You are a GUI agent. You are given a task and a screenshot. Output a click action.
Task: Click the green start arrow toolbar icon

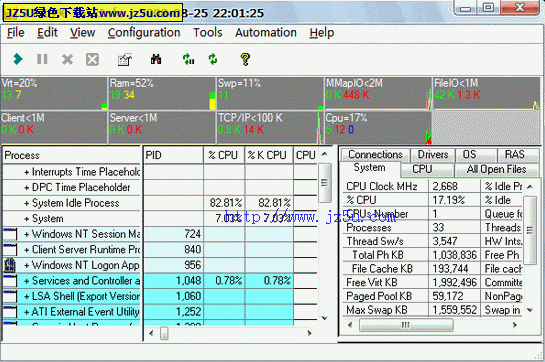(x=18, y=59)
